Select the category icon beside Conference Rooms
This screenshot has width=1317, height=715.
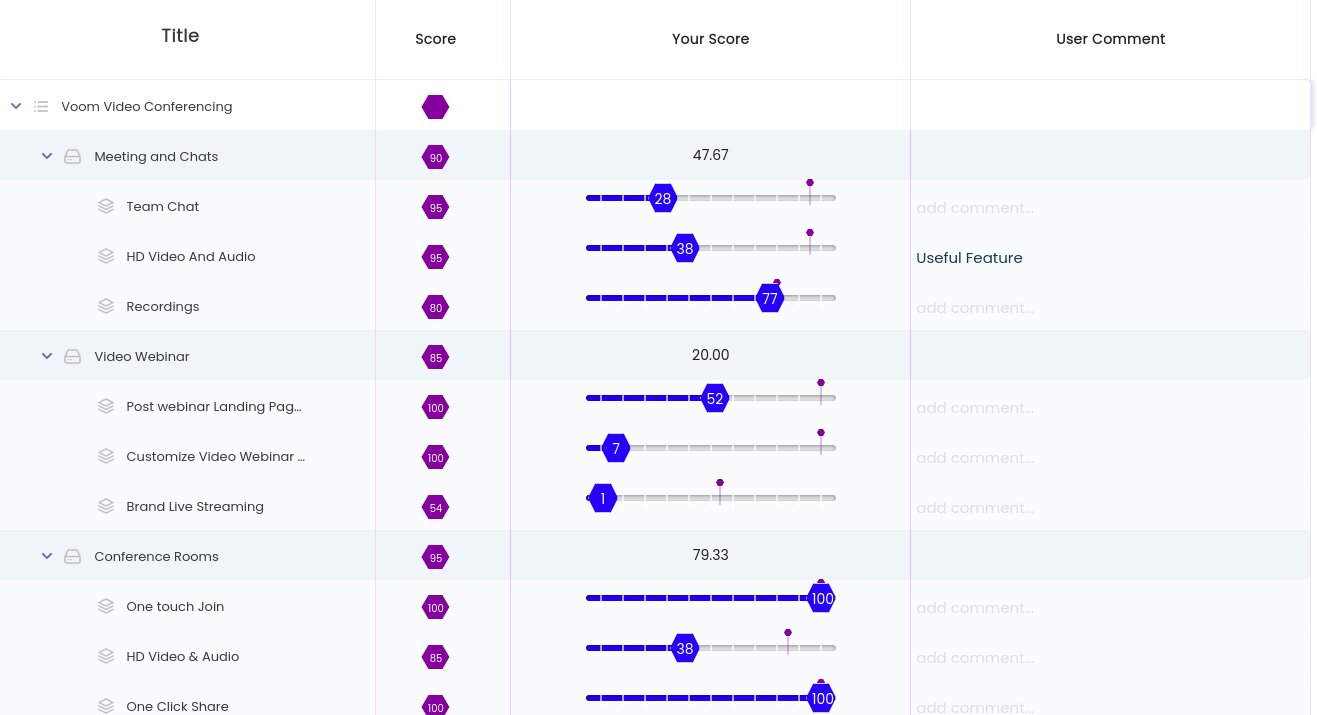point(72,556)
